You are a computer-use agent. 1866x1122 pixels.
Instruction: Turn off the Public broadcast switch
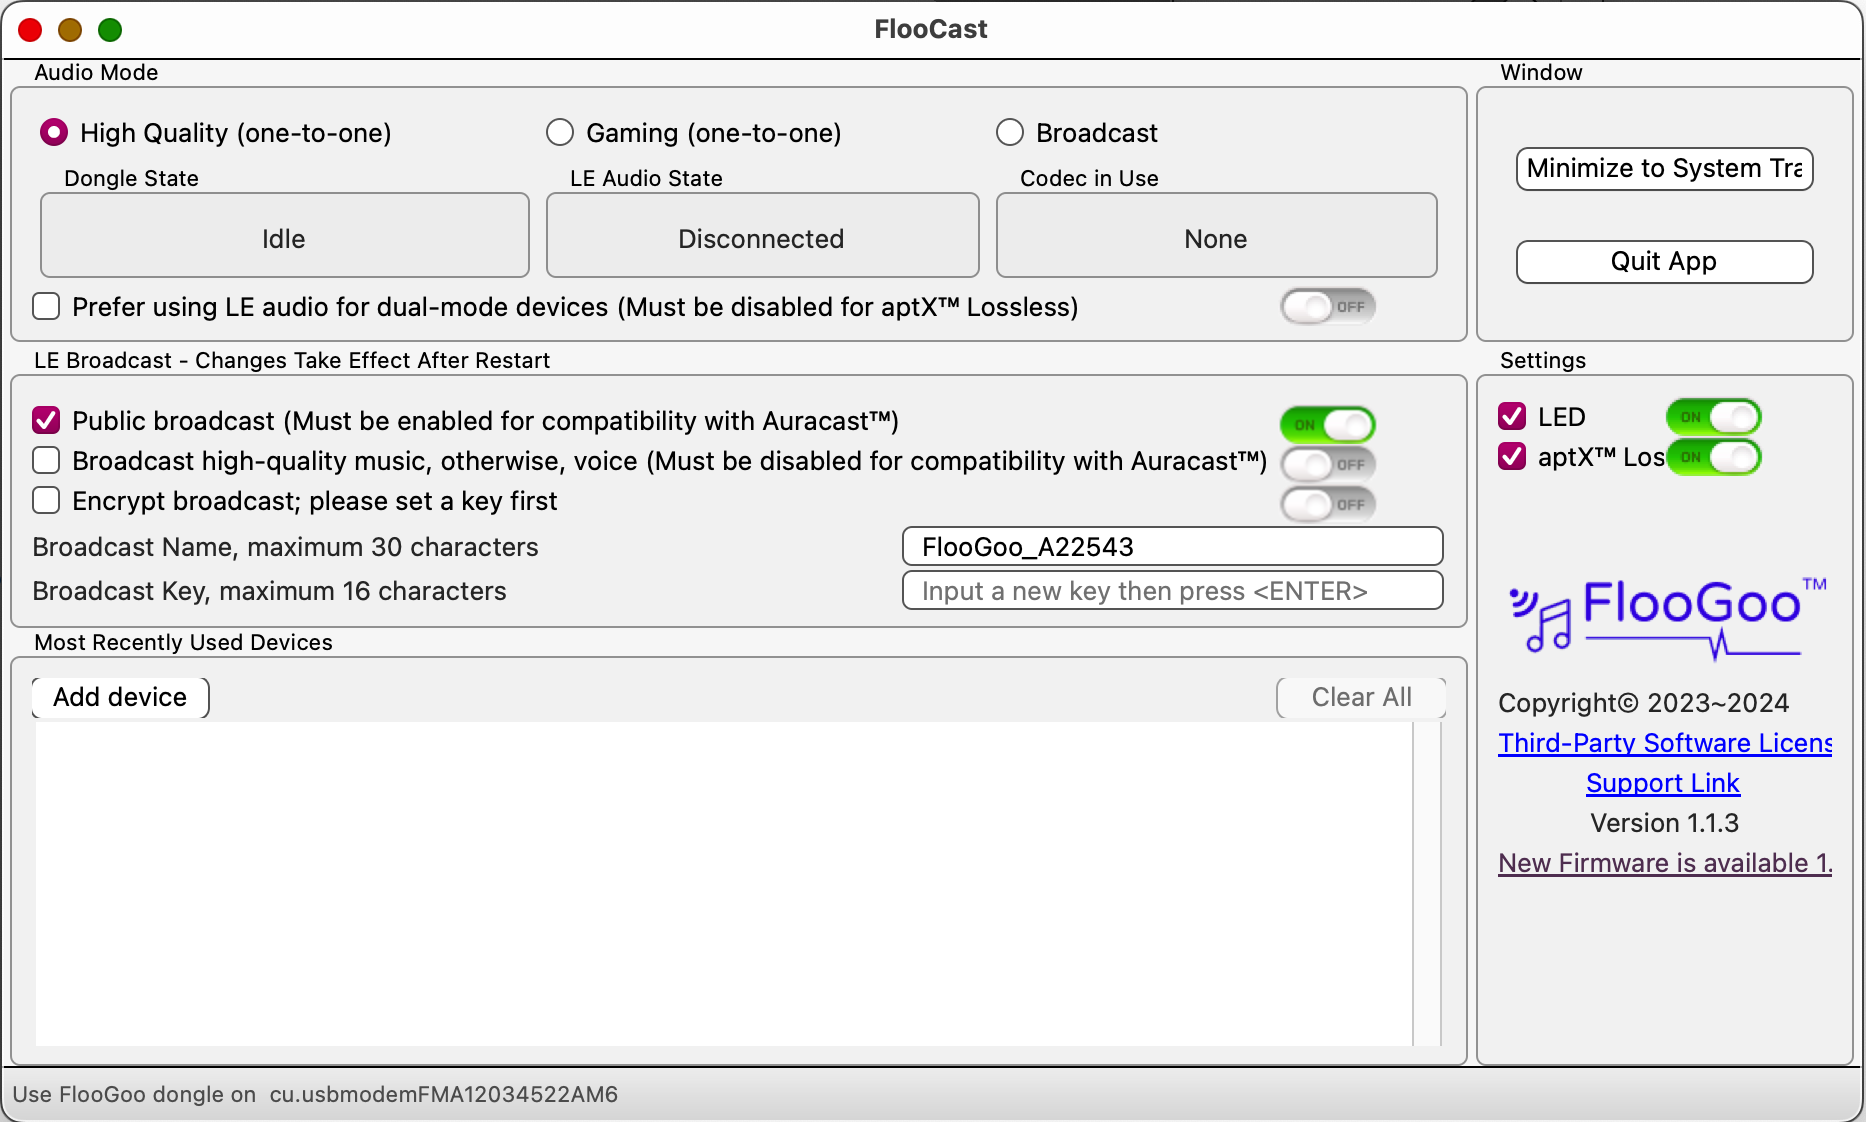pos(1328,424)
